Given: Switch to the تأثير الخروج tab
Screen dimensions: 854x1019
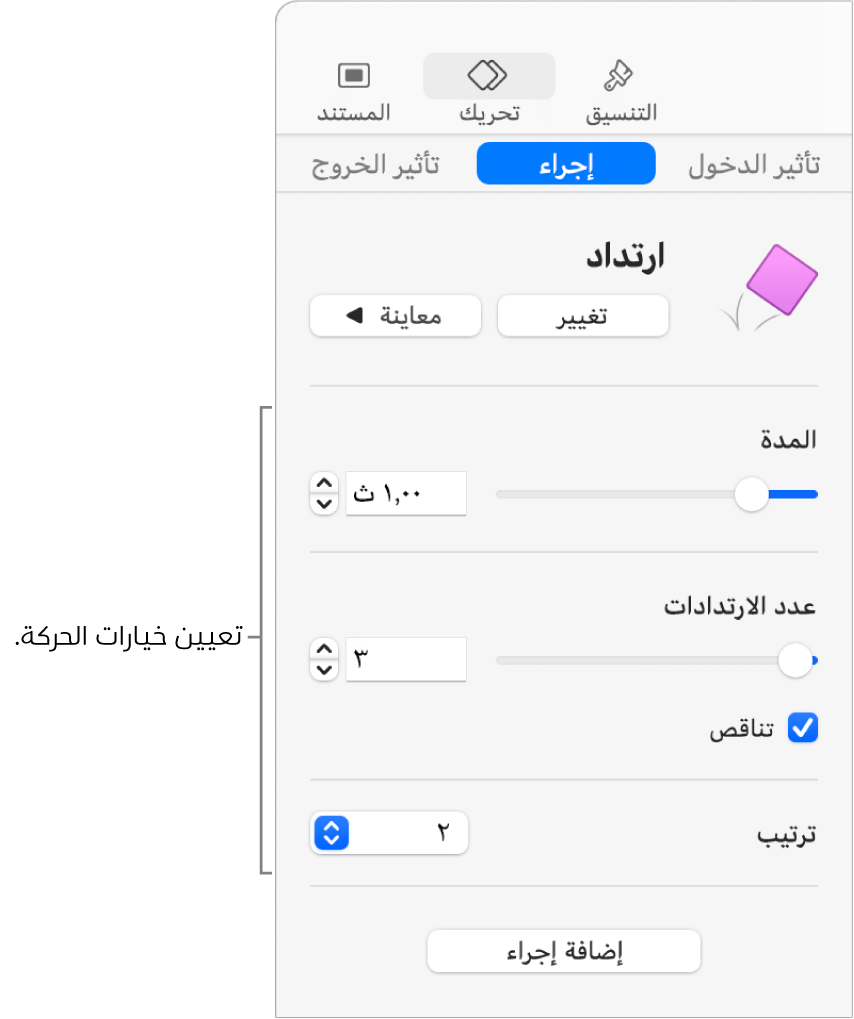Looking at the screenshot, I should tap(375, 165).
